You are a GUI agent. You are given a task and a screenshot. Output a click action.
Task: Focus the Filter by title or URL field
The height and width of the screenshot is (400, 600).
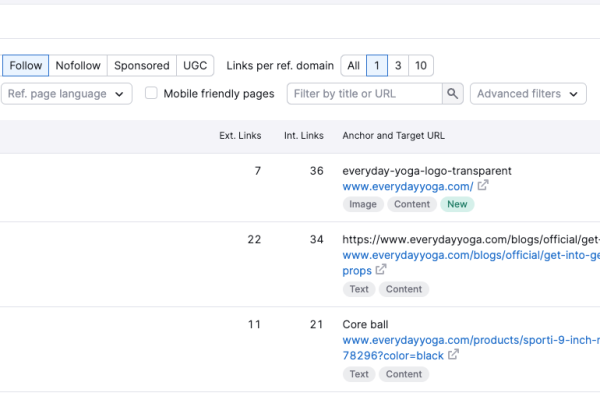365,94
